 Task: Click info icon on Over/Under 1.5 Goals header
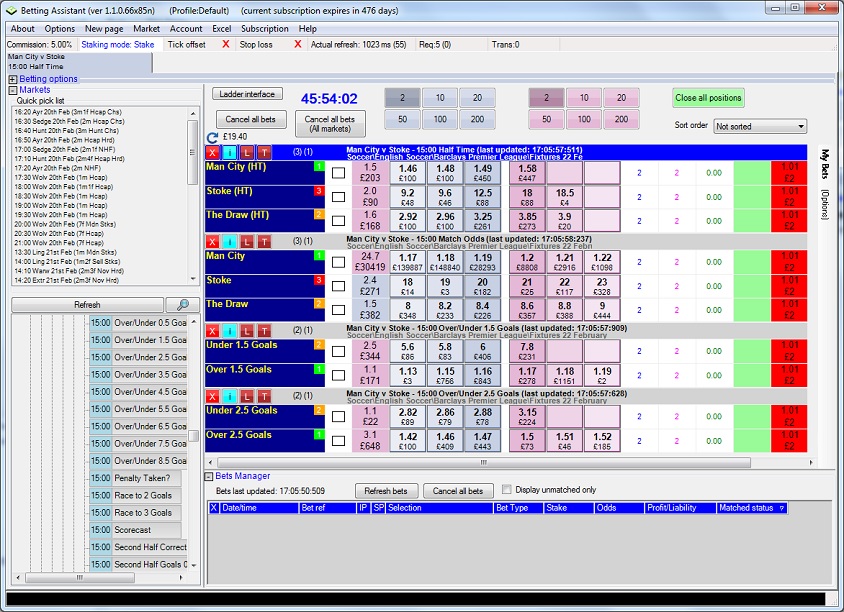click(229, 330)
